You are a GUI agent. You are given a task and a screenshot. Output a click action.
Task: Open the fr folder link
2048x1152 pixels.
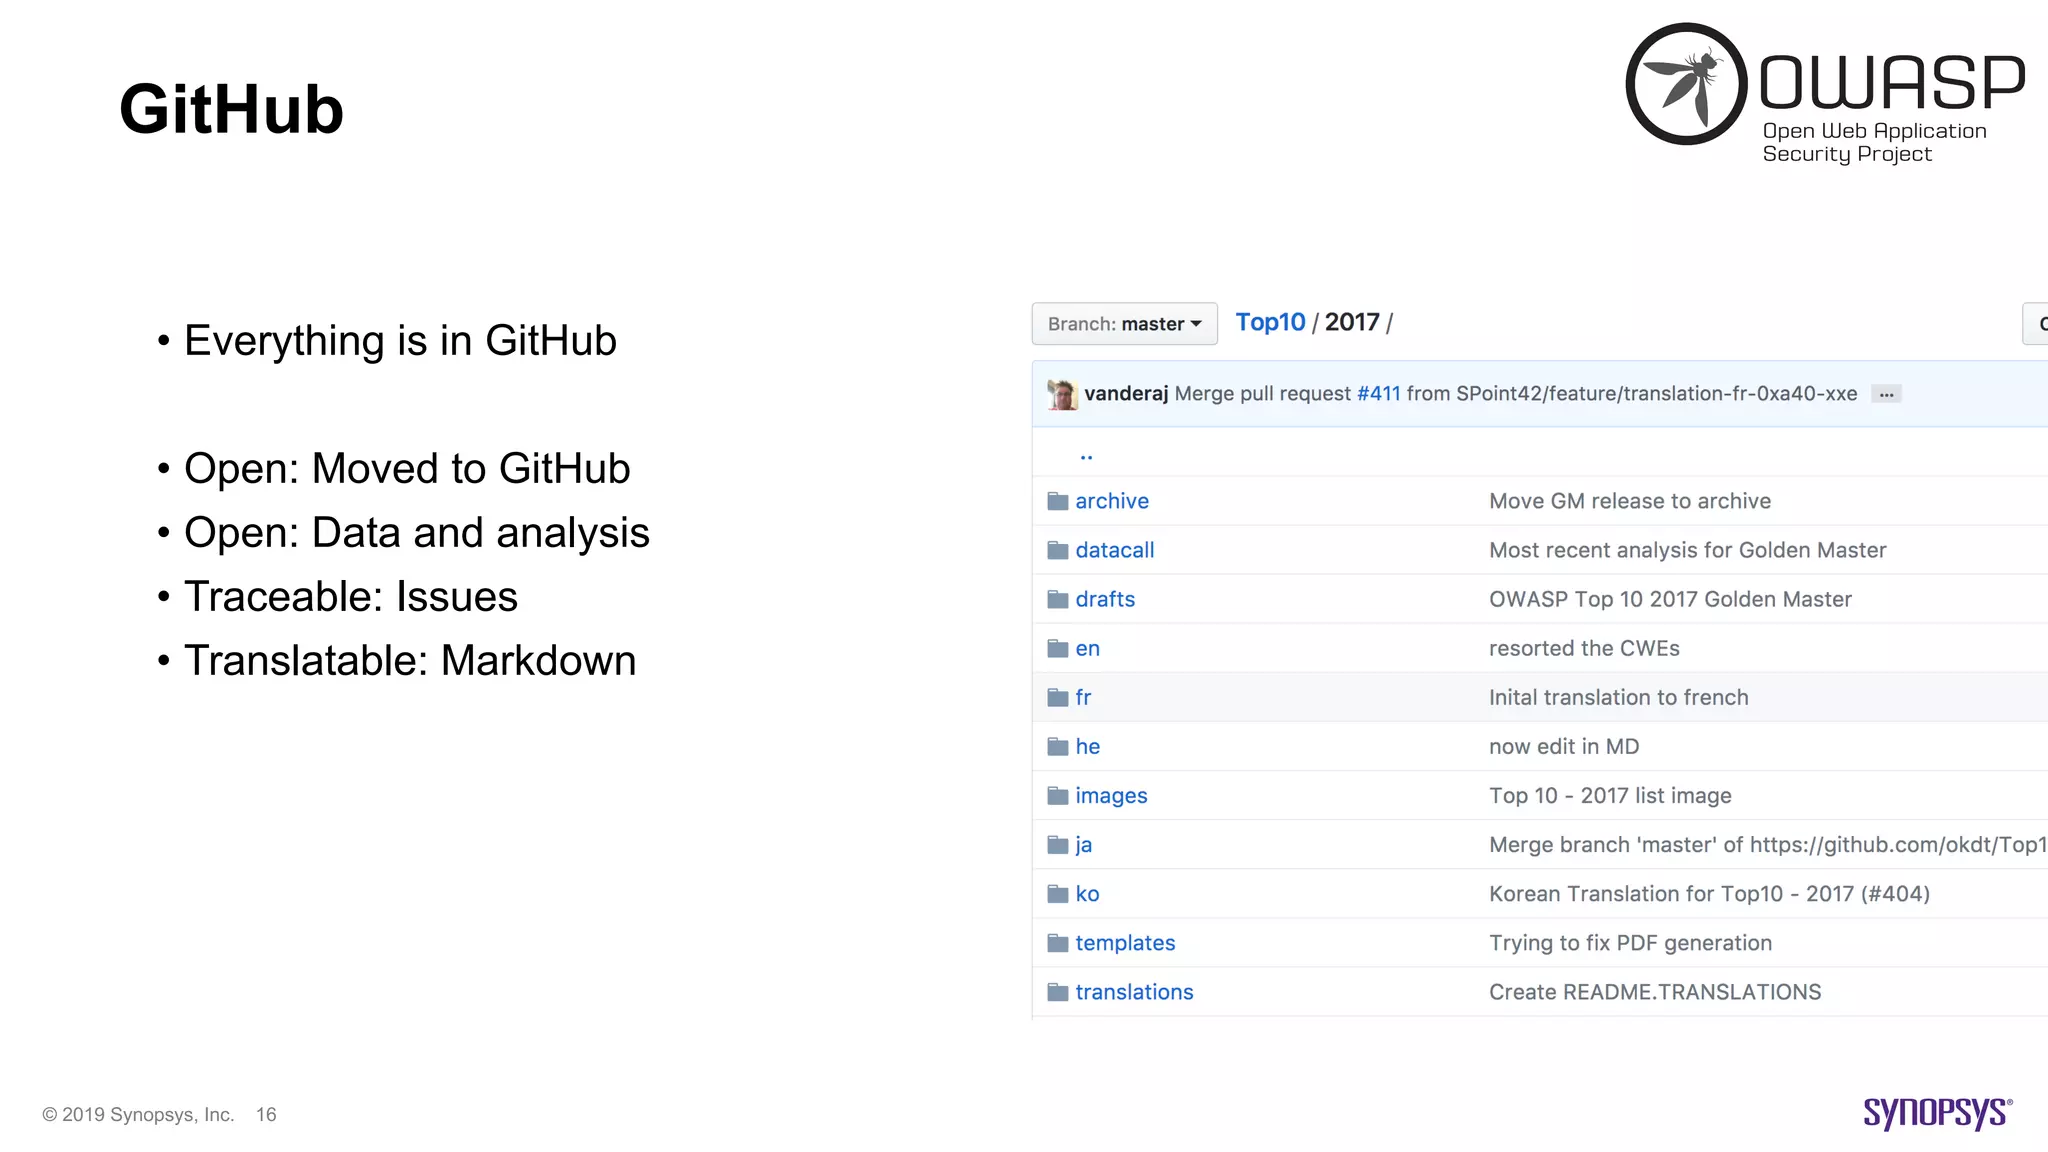1083,697
